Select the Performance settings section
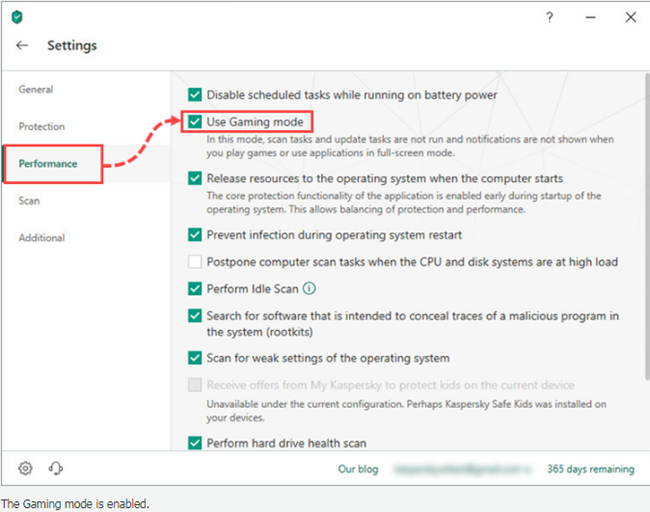The width and height of the screenshot is (650, 512). click(x=48, y=164)
